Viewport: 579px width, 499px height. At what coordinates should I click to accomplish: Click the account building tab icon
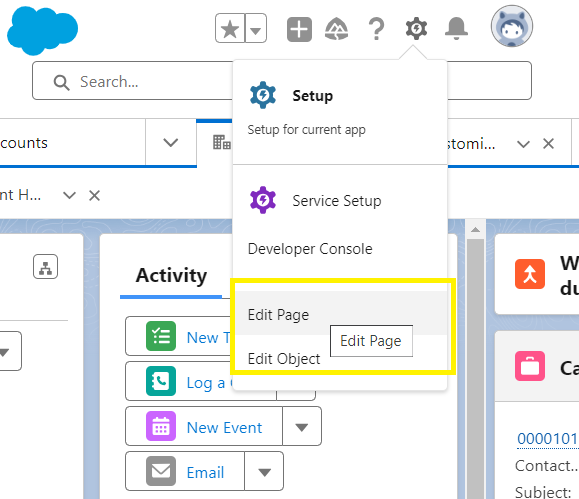[x=222, y=142]
